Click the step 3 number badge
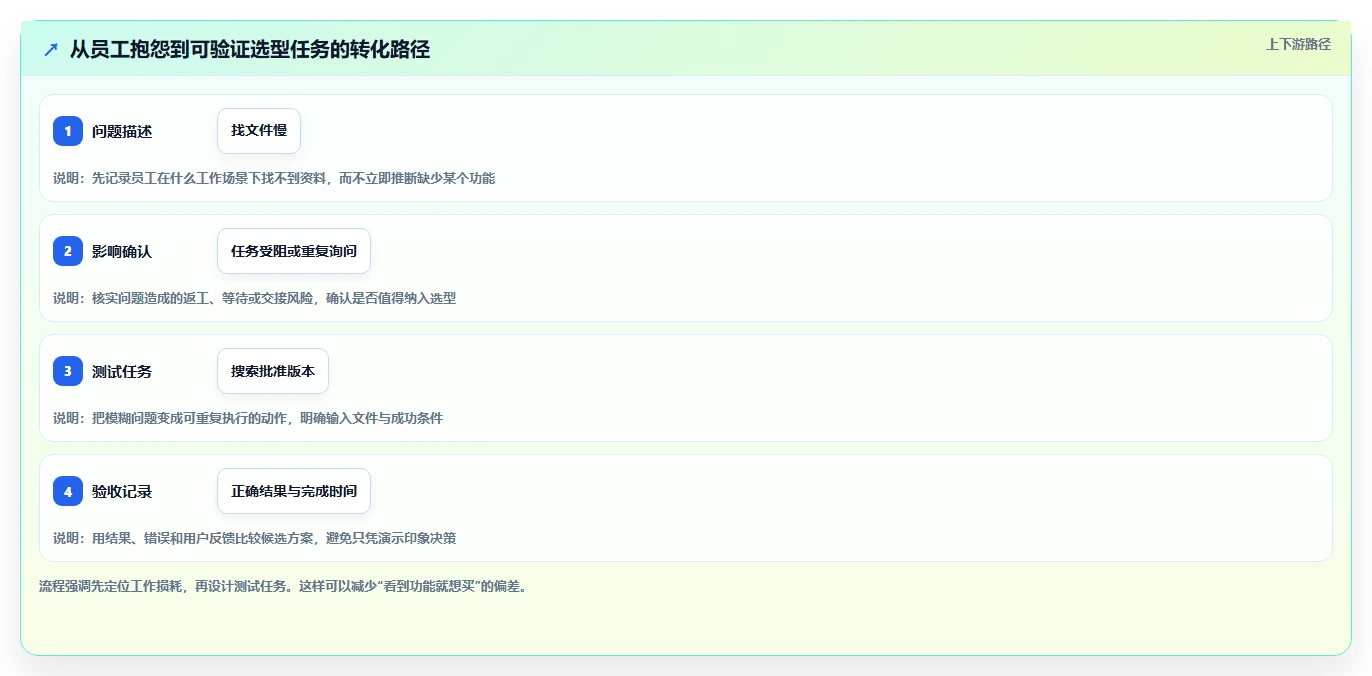Screen dimensions: 1372x676 [x=68, y=371]
